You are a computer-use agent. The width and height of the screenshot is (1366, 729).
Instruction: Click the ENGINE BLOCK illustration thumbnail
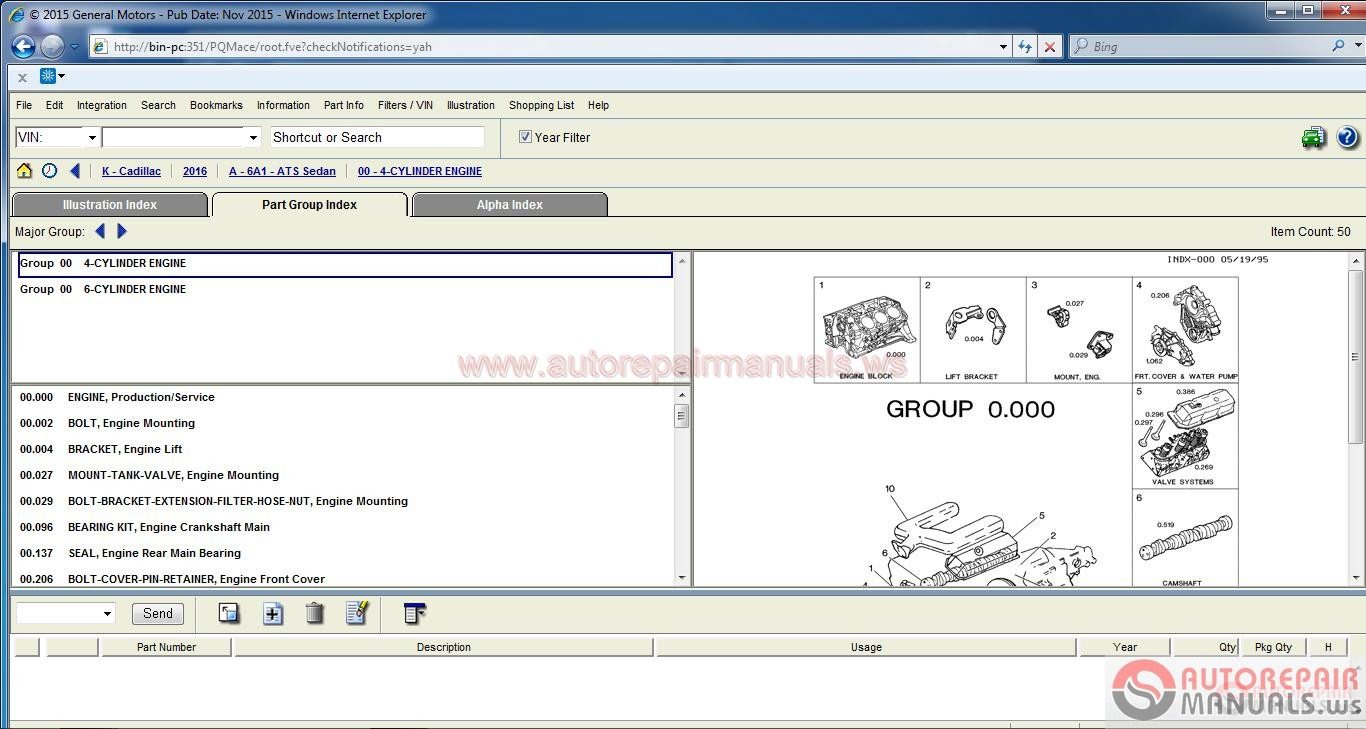pos(866,330)
